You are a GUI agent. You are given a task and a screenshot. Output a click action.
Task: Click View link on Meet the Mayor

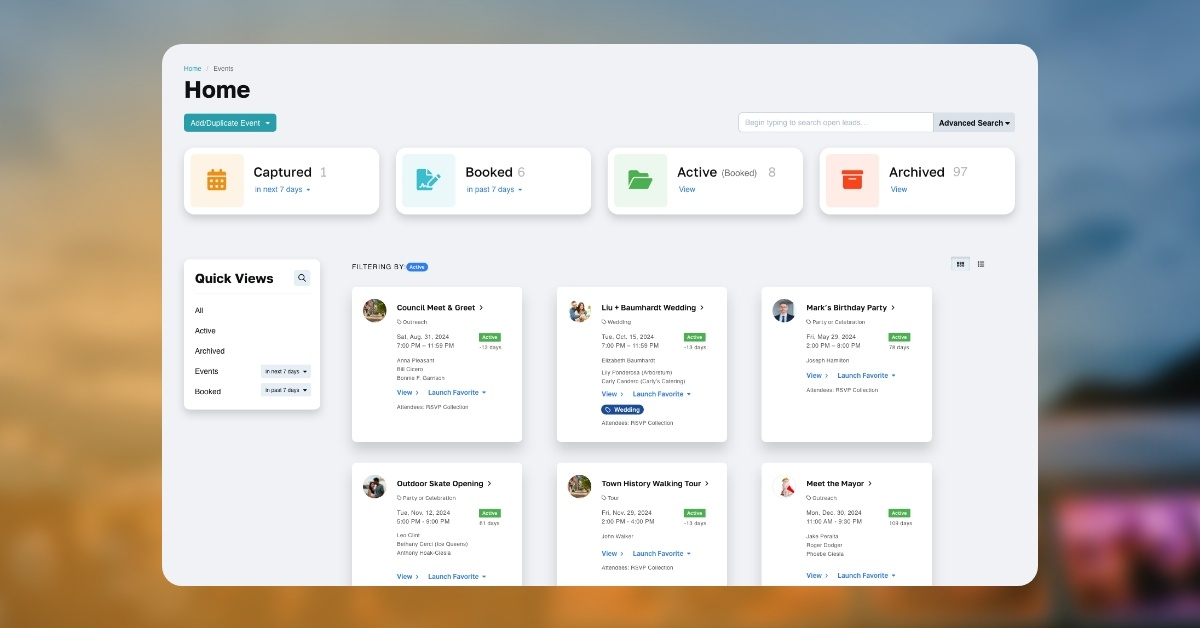click(x=815, y=575)
